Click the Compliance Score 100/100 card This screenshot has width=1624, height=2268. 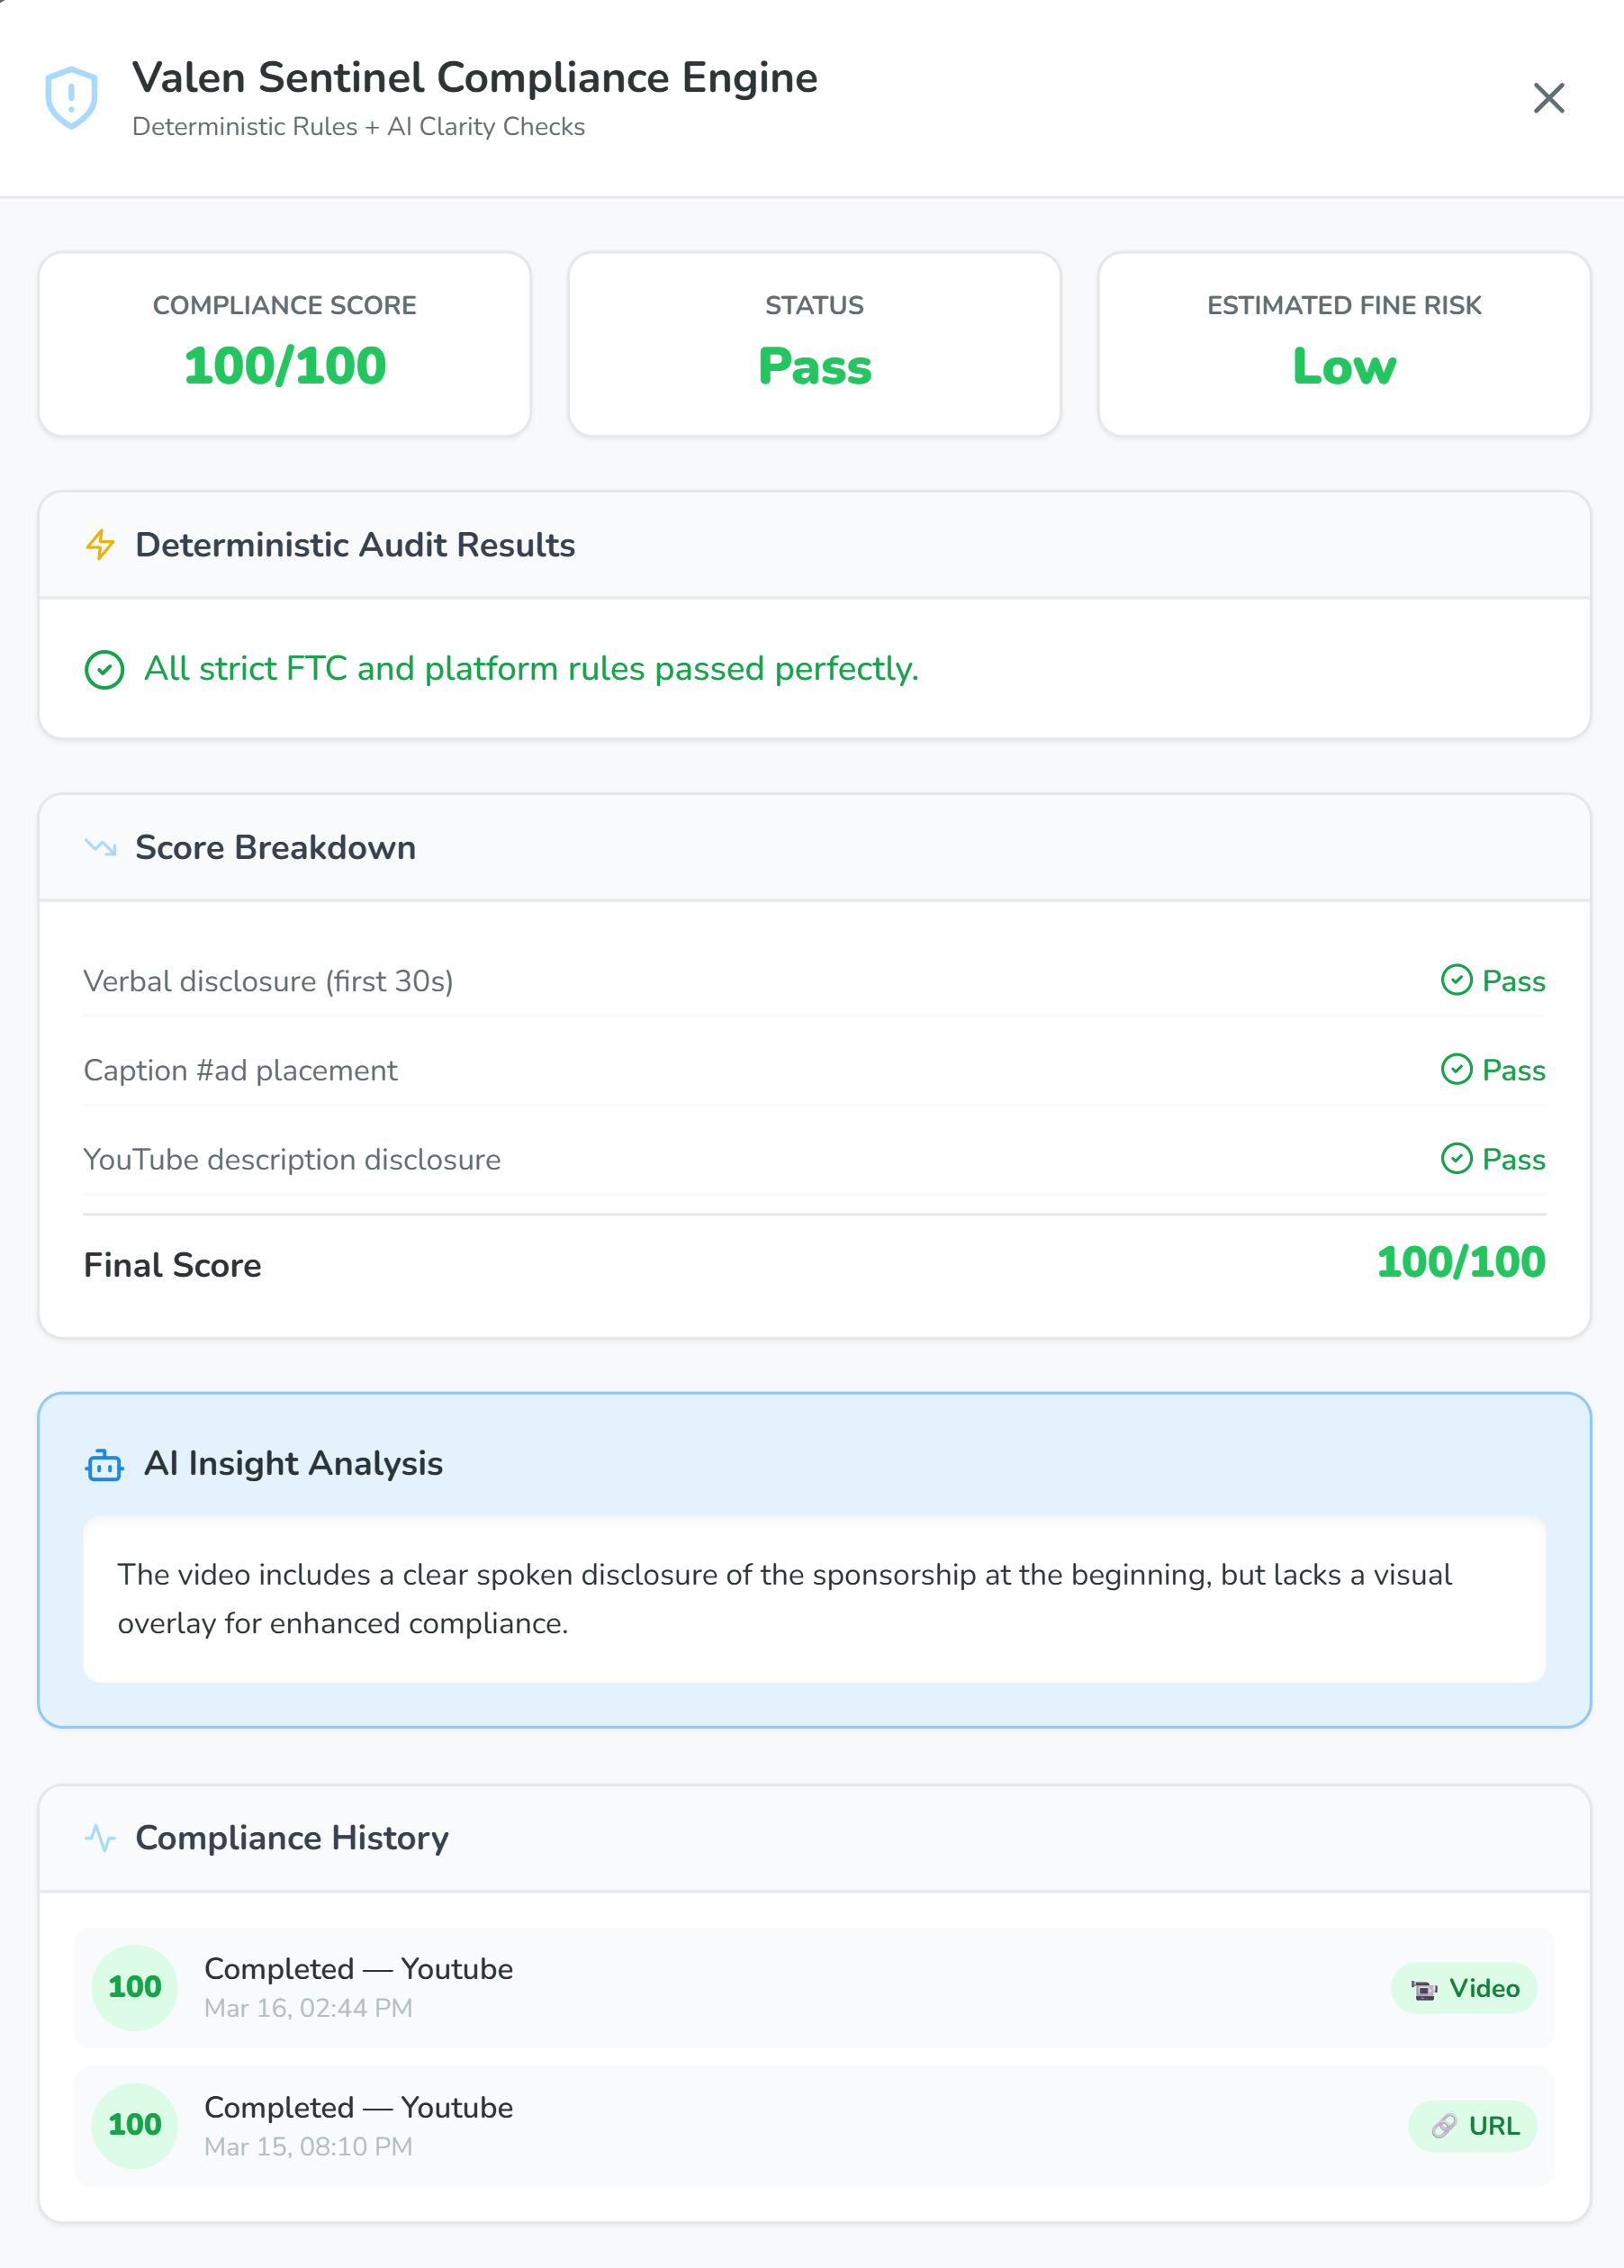coord(285,344)
